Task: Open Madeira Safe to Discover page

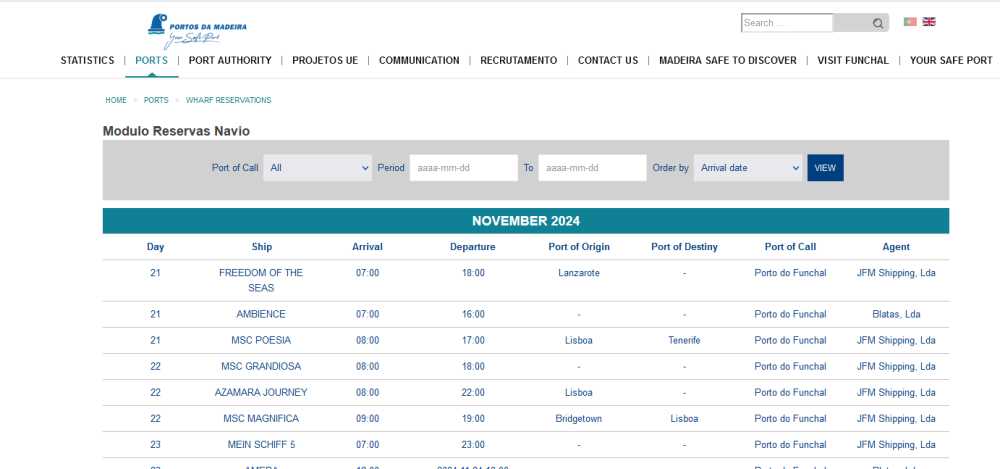Action: [x=728, y=61]
